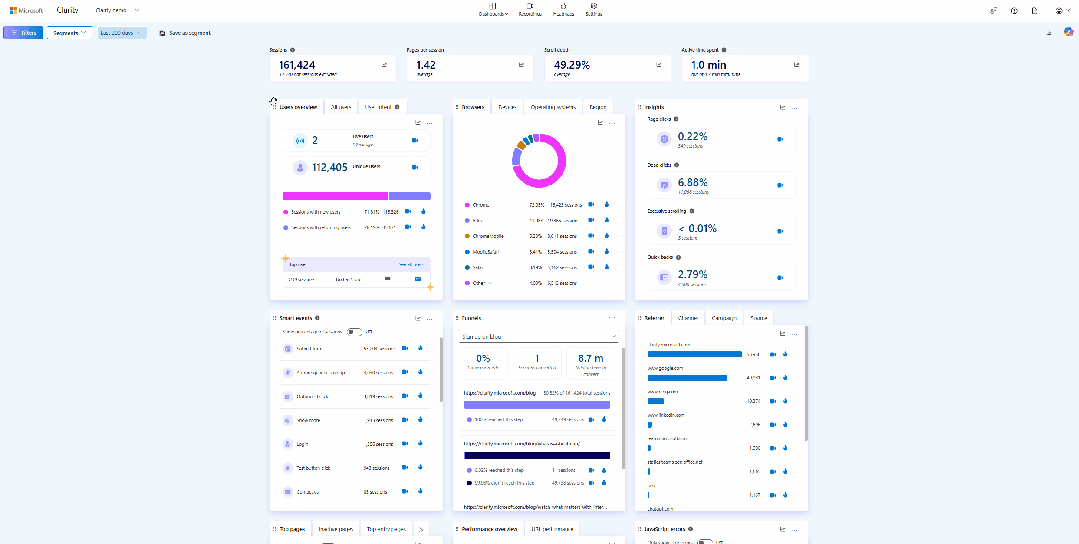Open the Recordings view in top navigation
Viewport: 1079px width, 544px height.
[531, 10]
